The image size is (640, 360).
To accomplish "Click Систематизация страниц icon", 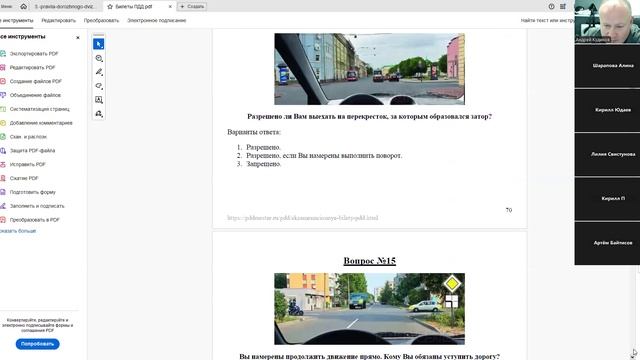I will pos(3,109).
